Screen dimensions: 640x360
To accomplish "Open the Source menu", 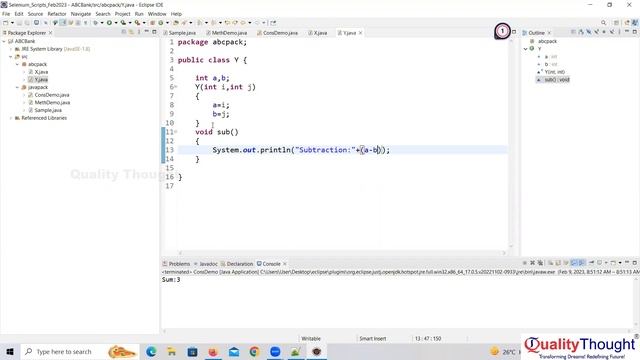I will pyautogui.click(x=35, y=14).
